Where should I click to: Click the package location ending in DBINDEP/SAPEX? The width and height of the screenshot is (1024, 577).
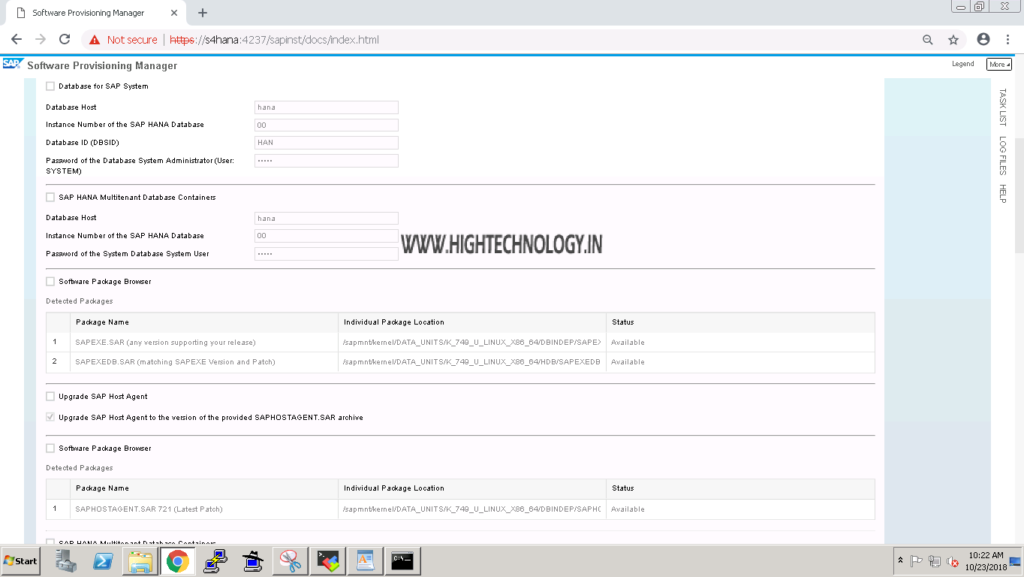click(472, 342)
